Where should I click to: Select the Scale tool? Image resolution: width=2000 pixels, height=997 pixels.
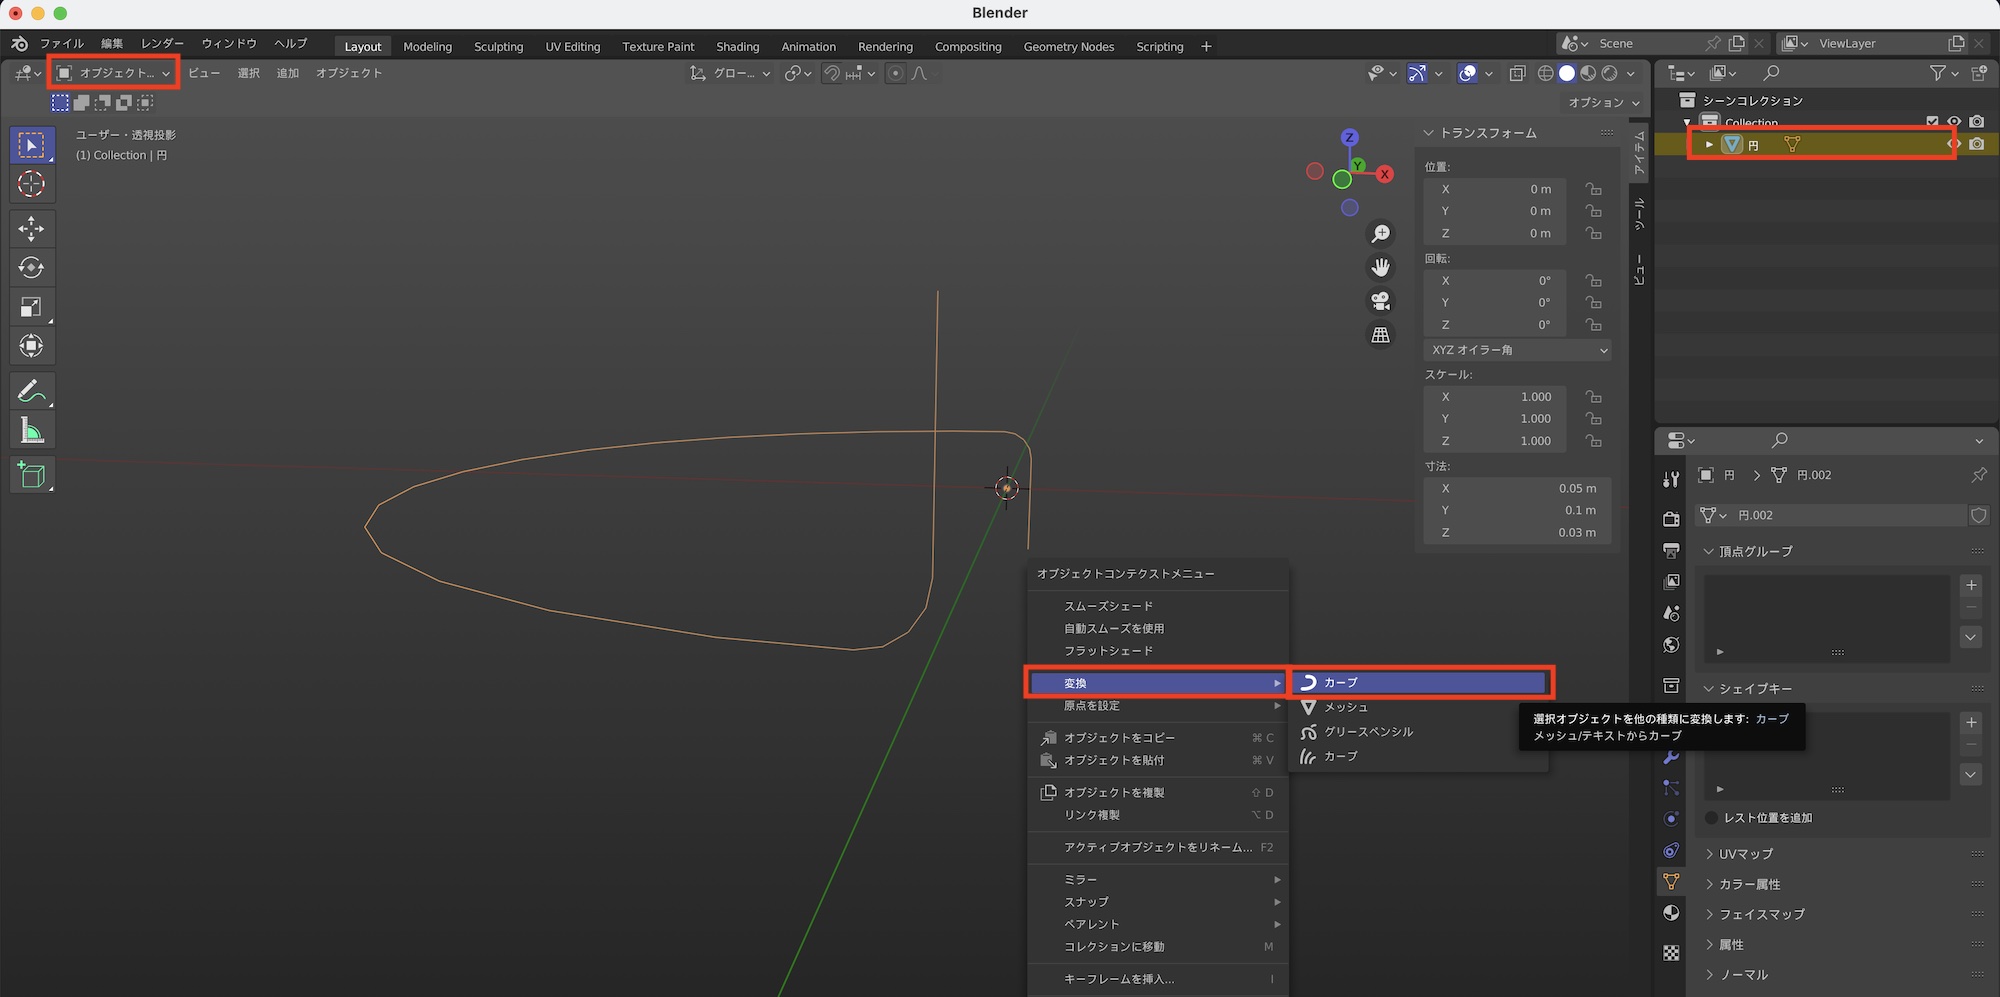coord(31,307)
